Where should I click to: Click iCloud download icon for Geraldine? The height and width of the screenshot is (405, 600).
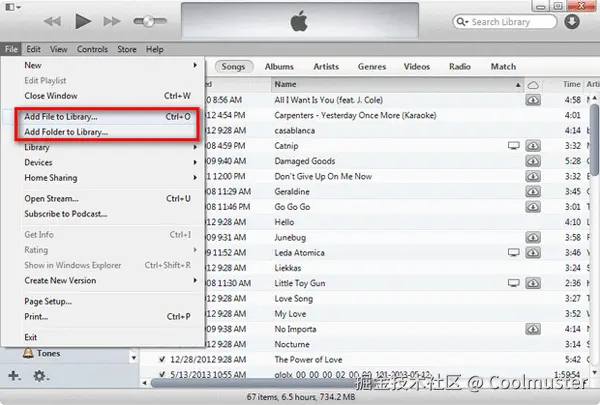pyautogui.click(x=533, y=191)
